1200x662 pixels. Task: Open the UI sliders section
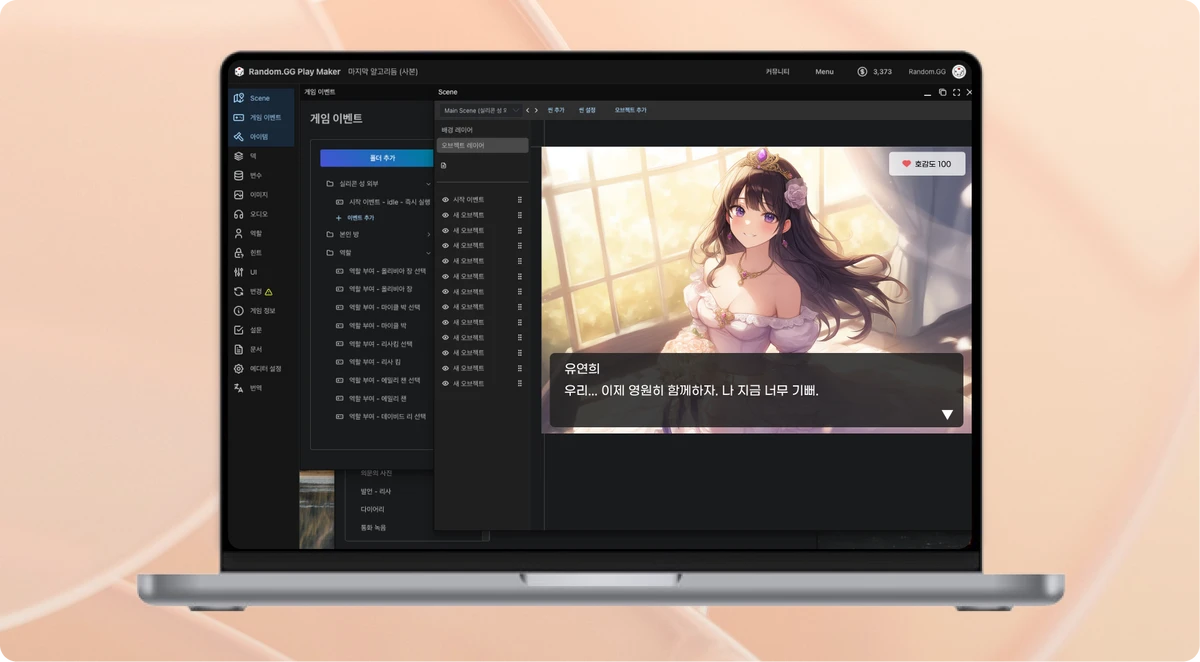(245, 272)
